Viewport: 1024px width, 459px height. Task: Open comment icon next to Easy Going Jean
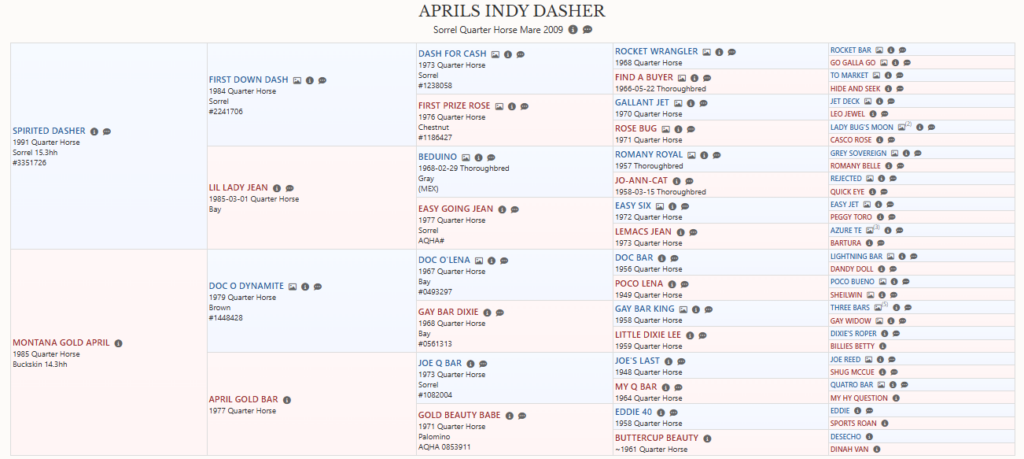[515, 209]
